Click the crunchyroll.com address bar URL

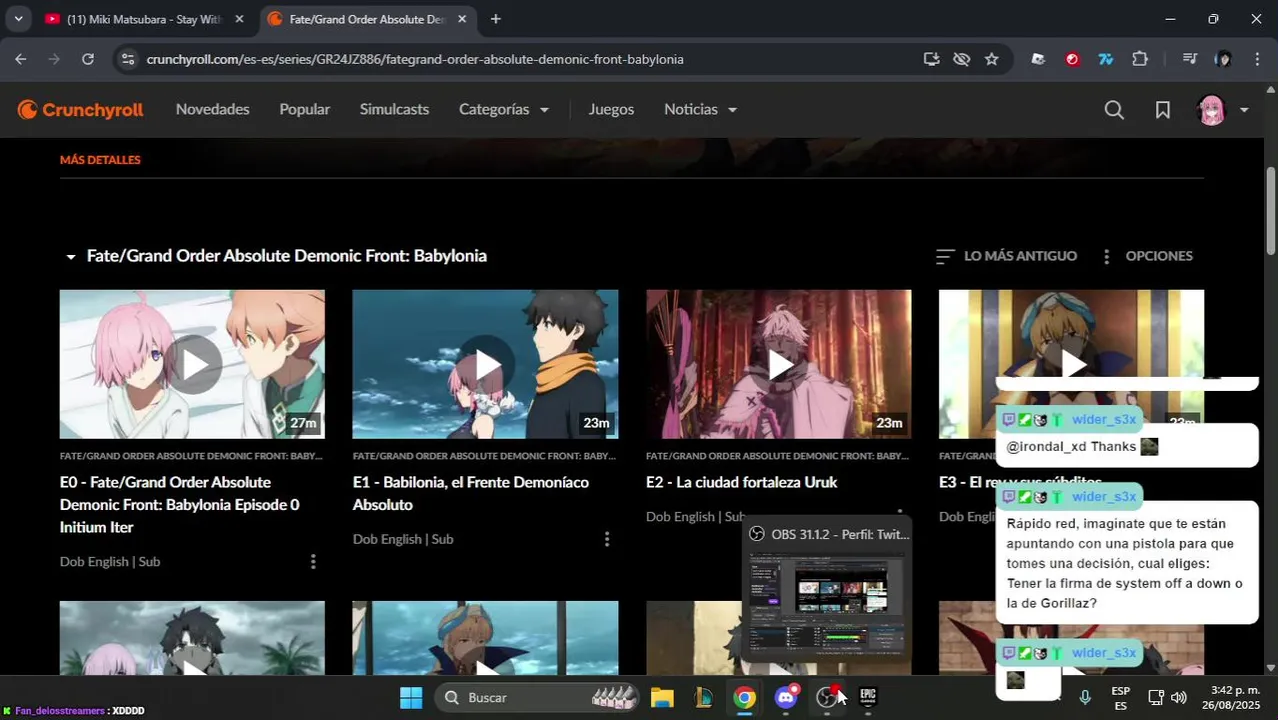click(415, 59)
